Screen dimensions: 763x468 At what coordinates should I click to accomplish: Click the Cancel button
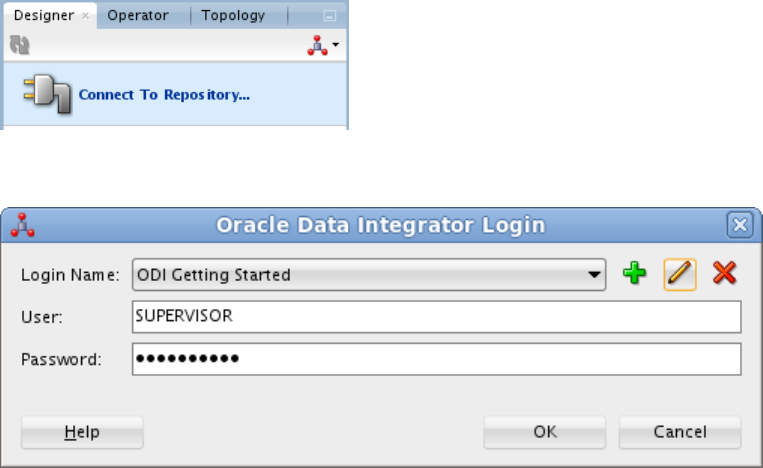pyautogui.click(x=680, y=432)
